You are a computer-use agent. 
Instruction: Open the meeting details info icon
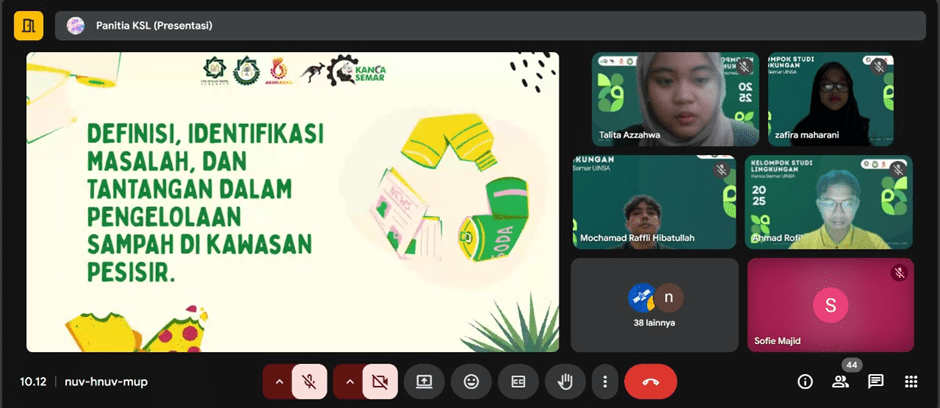pos(804,381)
